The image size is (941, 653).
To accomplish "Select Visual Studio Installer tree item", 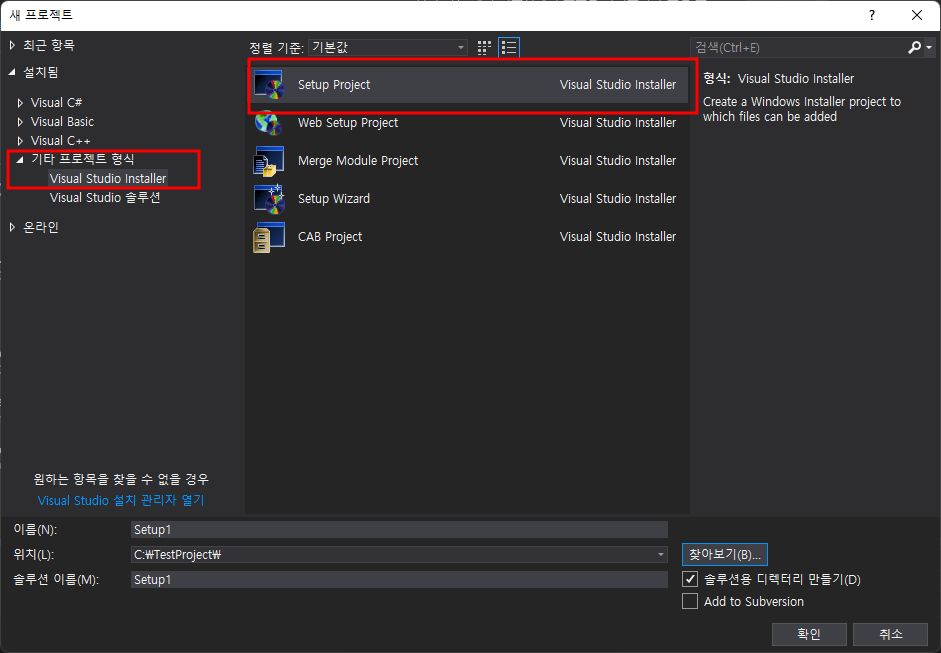I will pyautogui.click(x=108, y=178).
